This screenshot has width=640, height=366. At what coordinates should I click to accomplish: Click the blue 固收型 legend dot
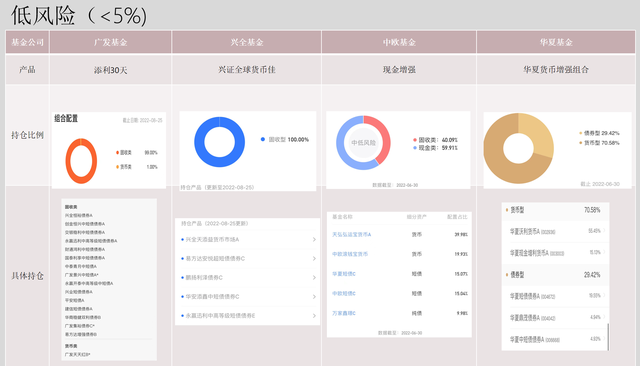tap(263, 140)
